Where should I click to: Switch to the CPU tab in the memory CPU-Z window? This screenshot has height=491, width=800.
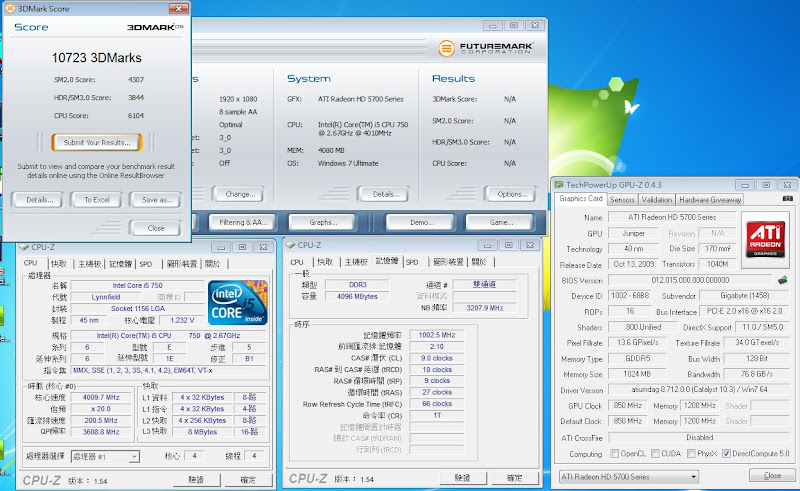[x=297, y=262]
